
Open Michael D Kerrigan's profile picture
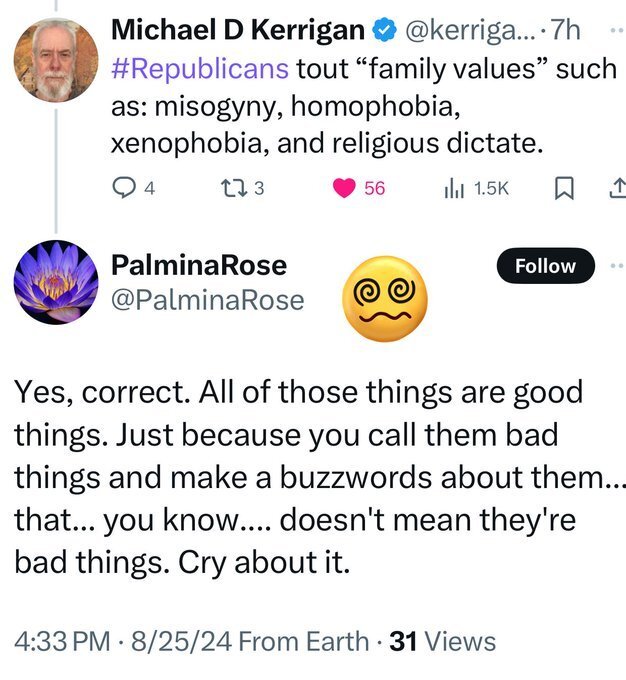click(56, 60)
